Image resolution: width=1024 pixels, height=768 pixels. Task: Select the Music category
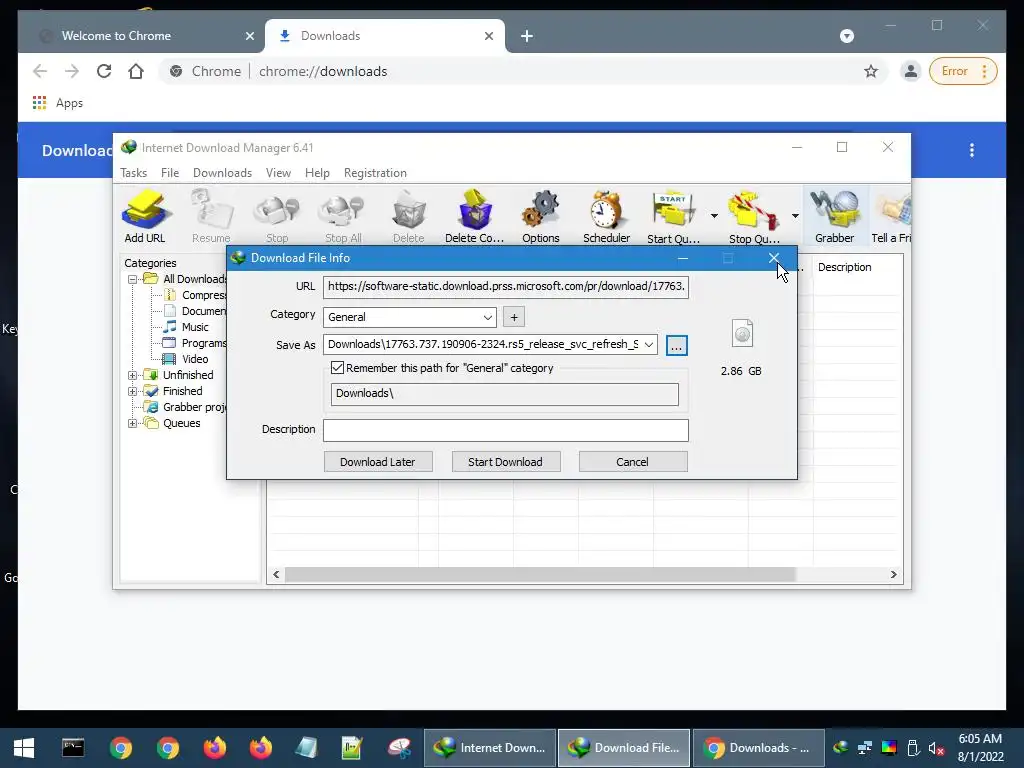click(195, 327)
